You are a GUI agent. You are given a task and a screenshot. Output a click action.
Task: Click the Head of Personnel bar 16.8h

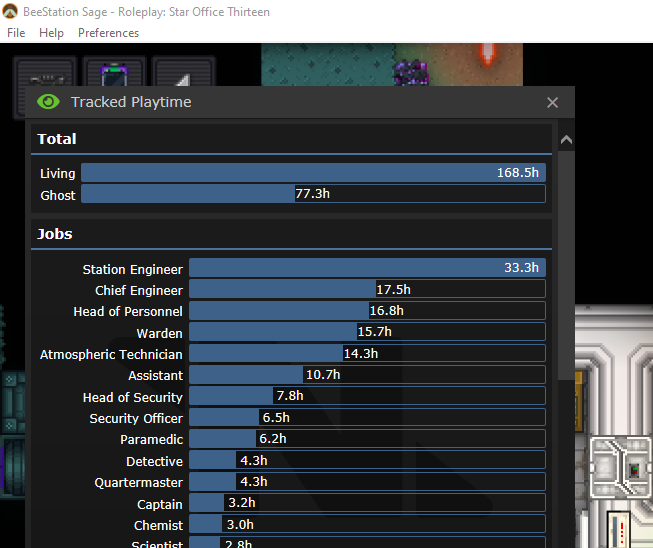point(367,310)
